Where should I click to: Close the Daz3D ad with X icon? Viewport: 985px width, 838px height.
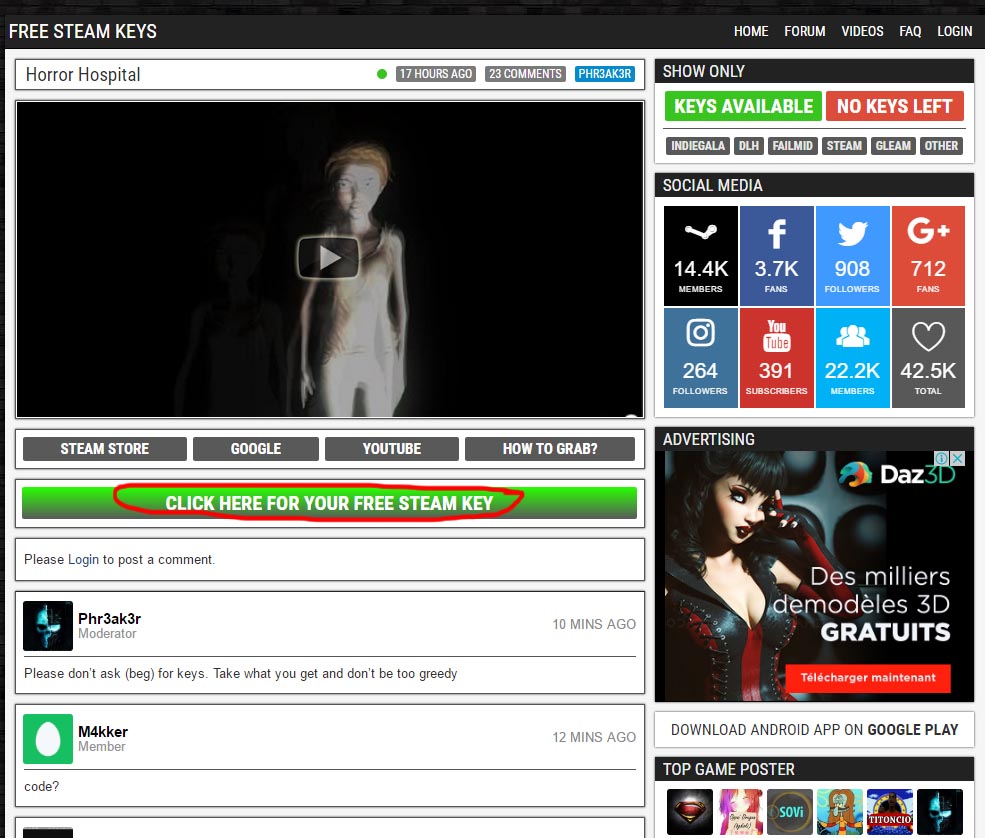957,459
